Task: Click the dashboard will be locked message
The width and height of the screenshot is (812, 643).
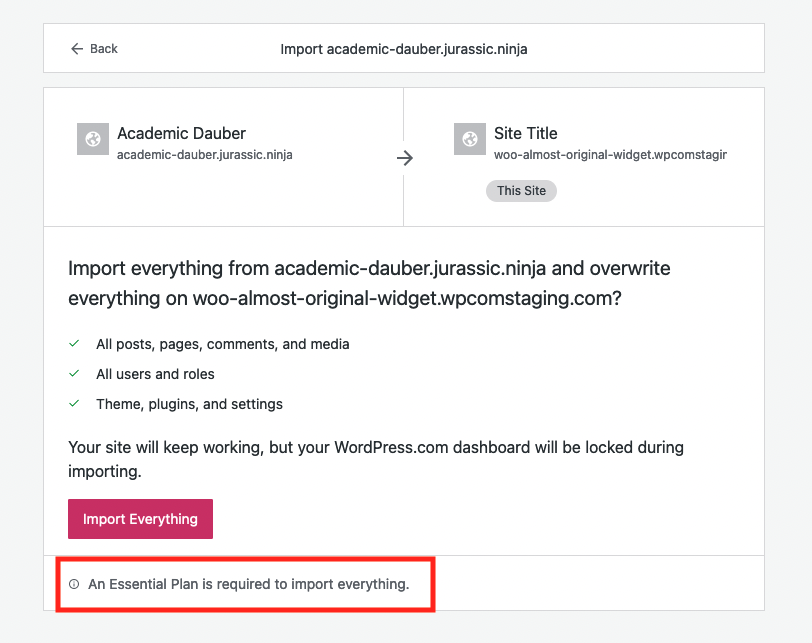Action: (x=376, y=458)
